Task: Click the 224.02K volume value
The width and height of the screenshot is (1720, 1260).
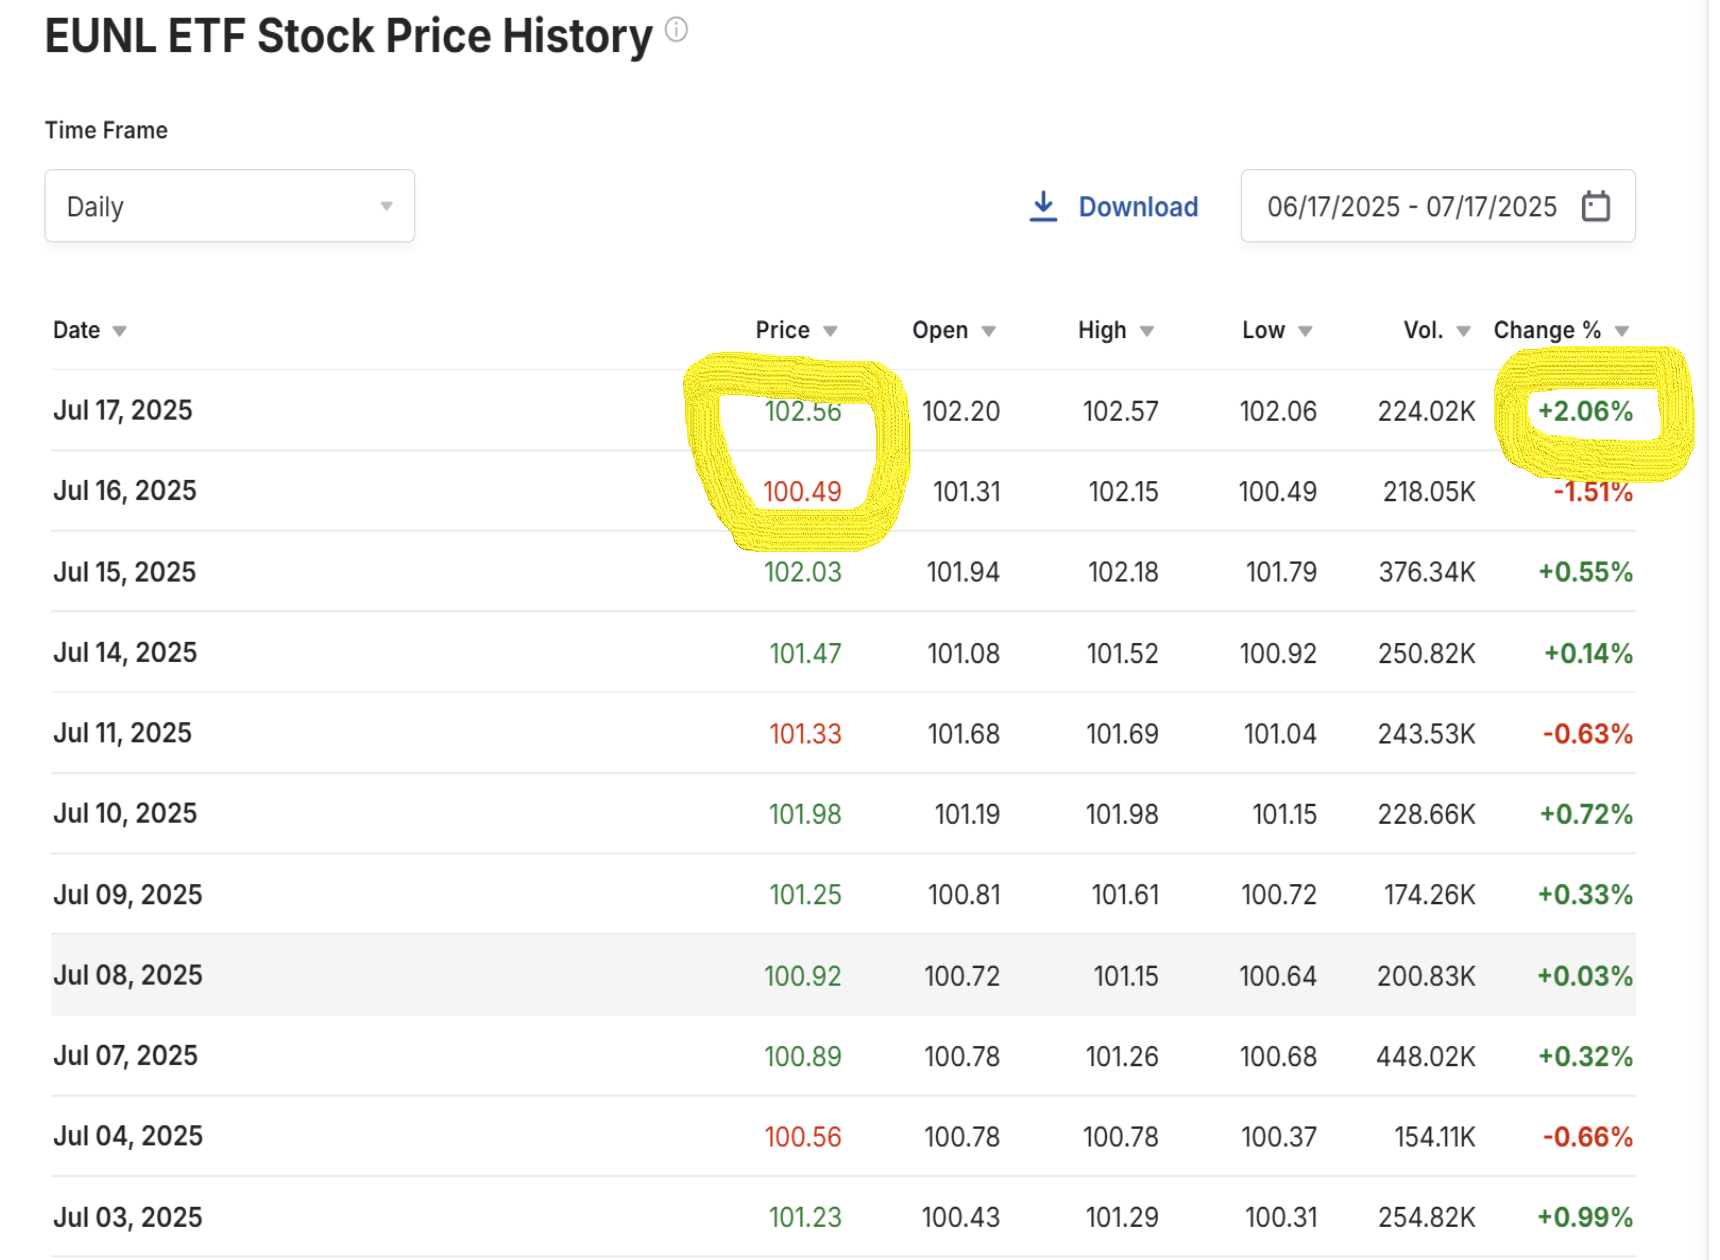Action: click(x=1426, y=411)
